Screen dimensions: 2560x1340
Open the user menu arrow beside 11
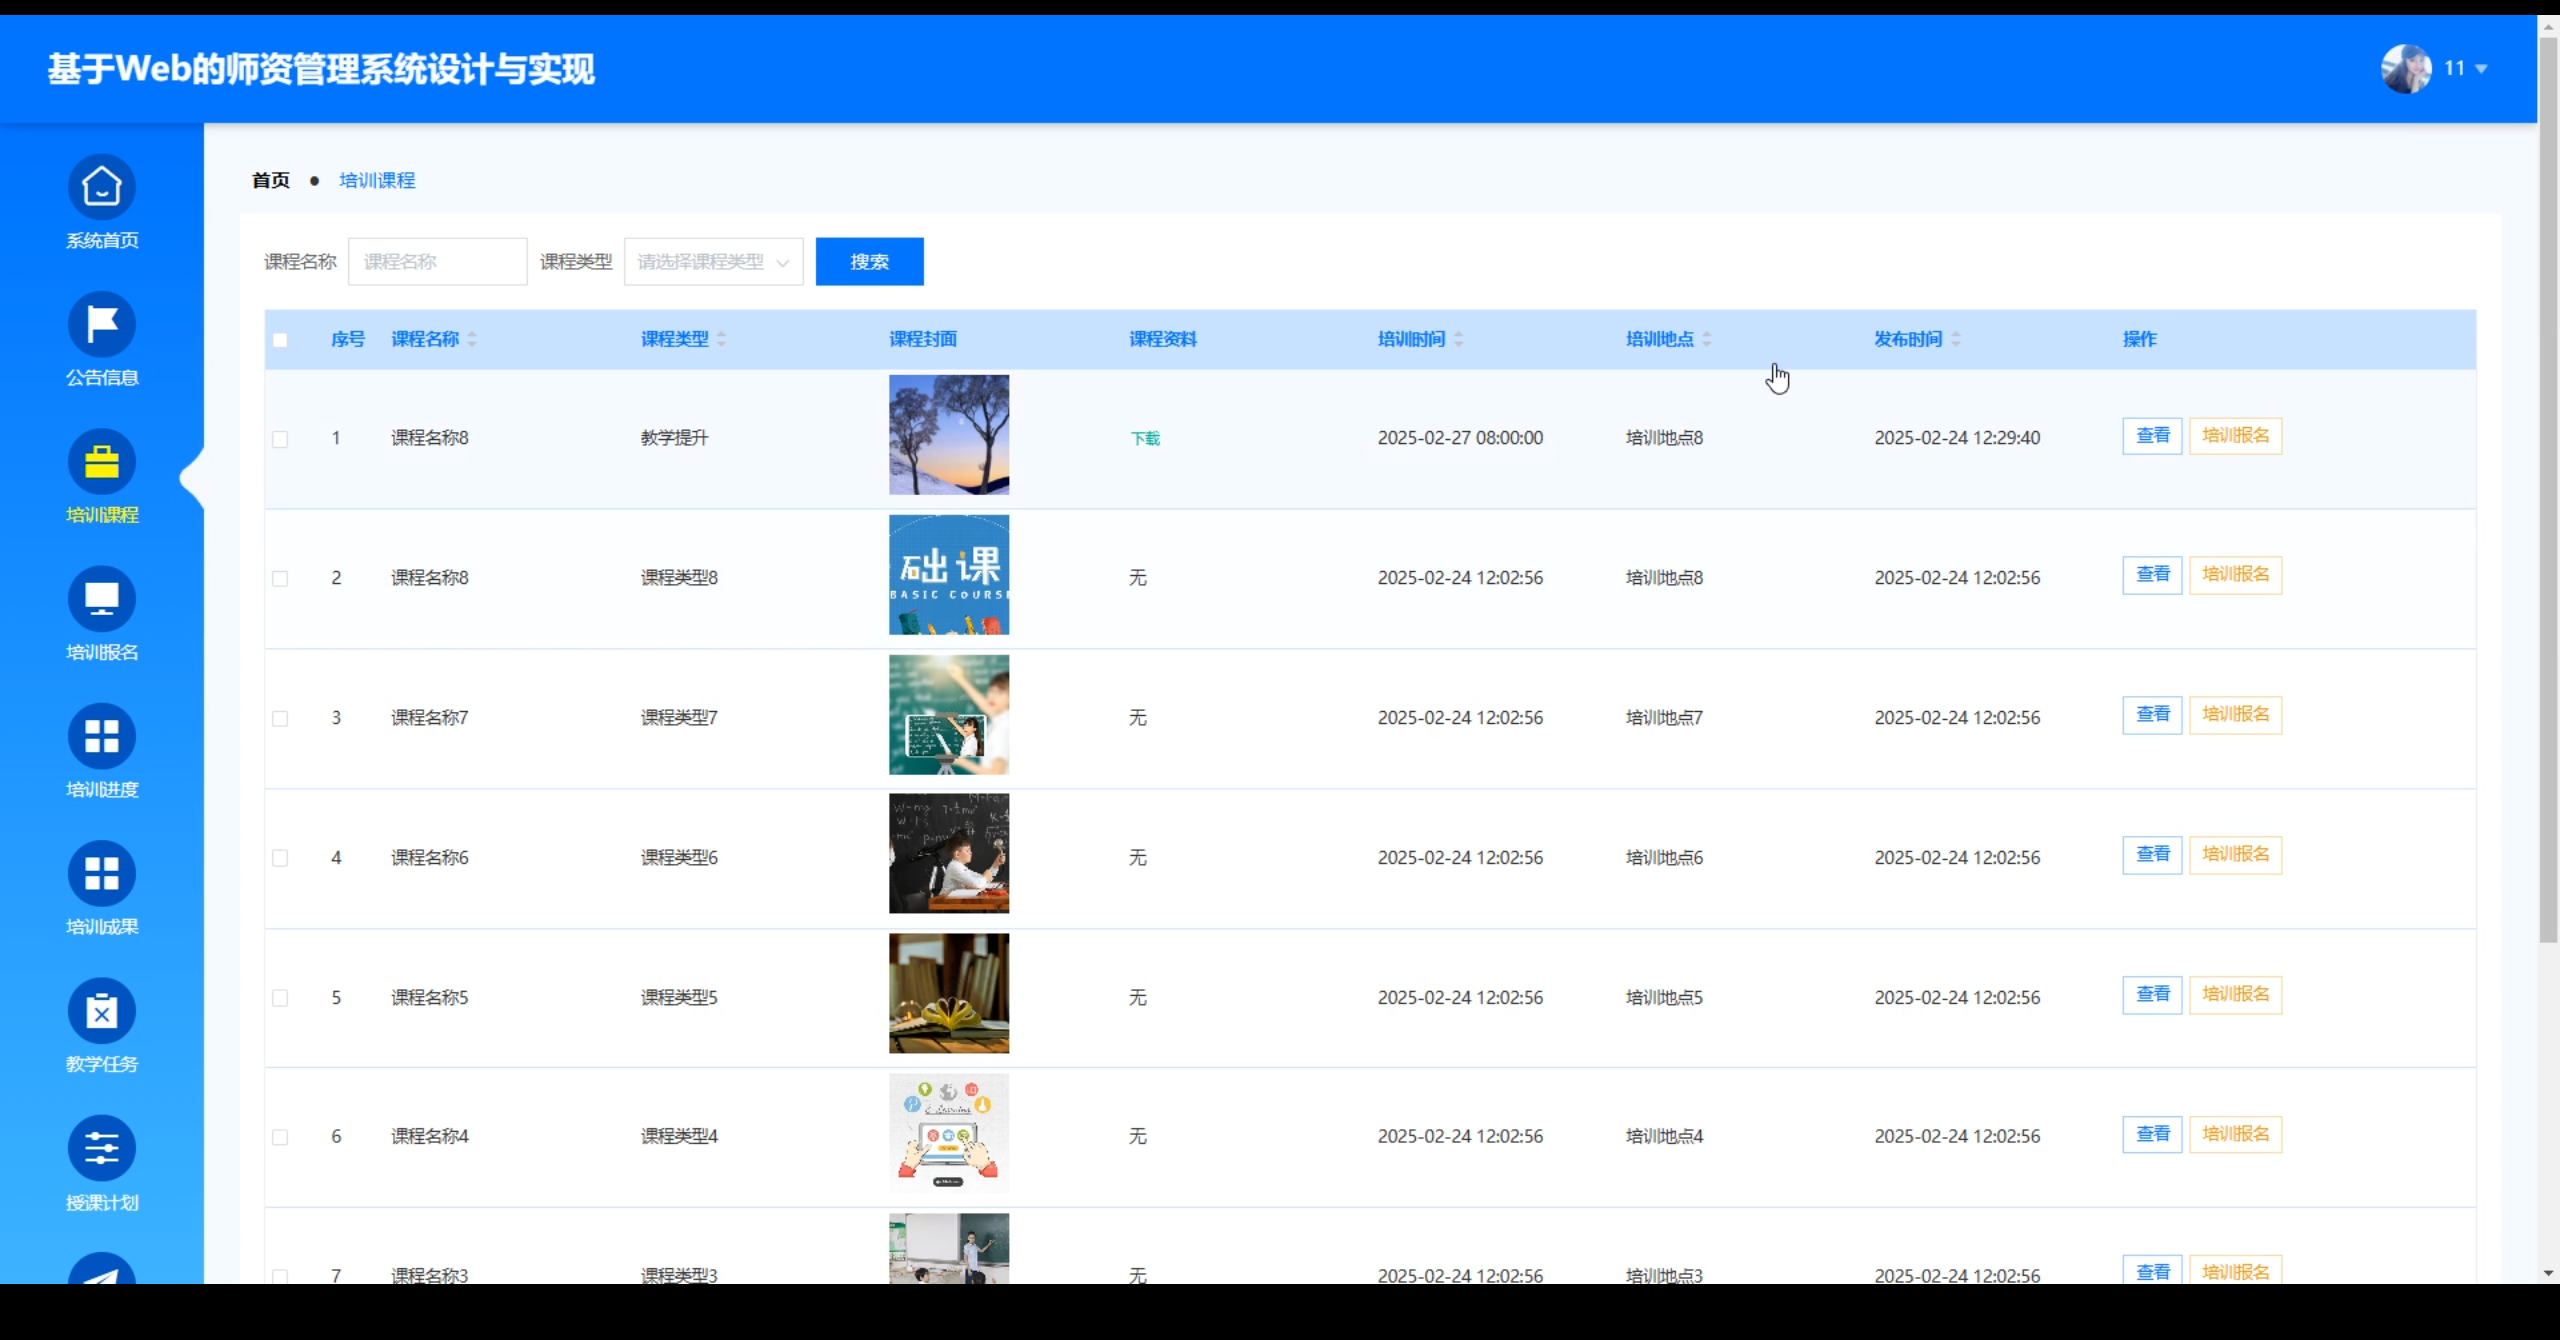click(x=2481, y=69)
